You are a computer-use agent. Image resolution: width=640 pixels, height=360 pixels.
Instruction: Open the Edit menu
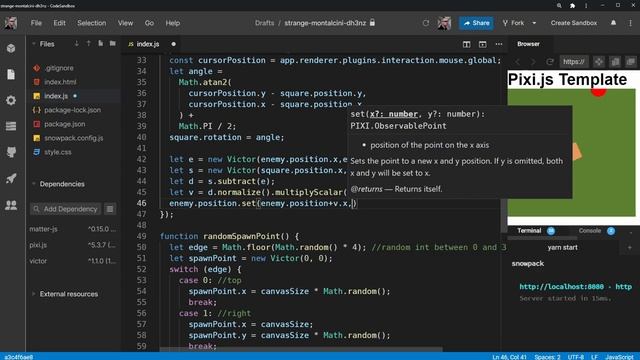(x=59, y=23)
